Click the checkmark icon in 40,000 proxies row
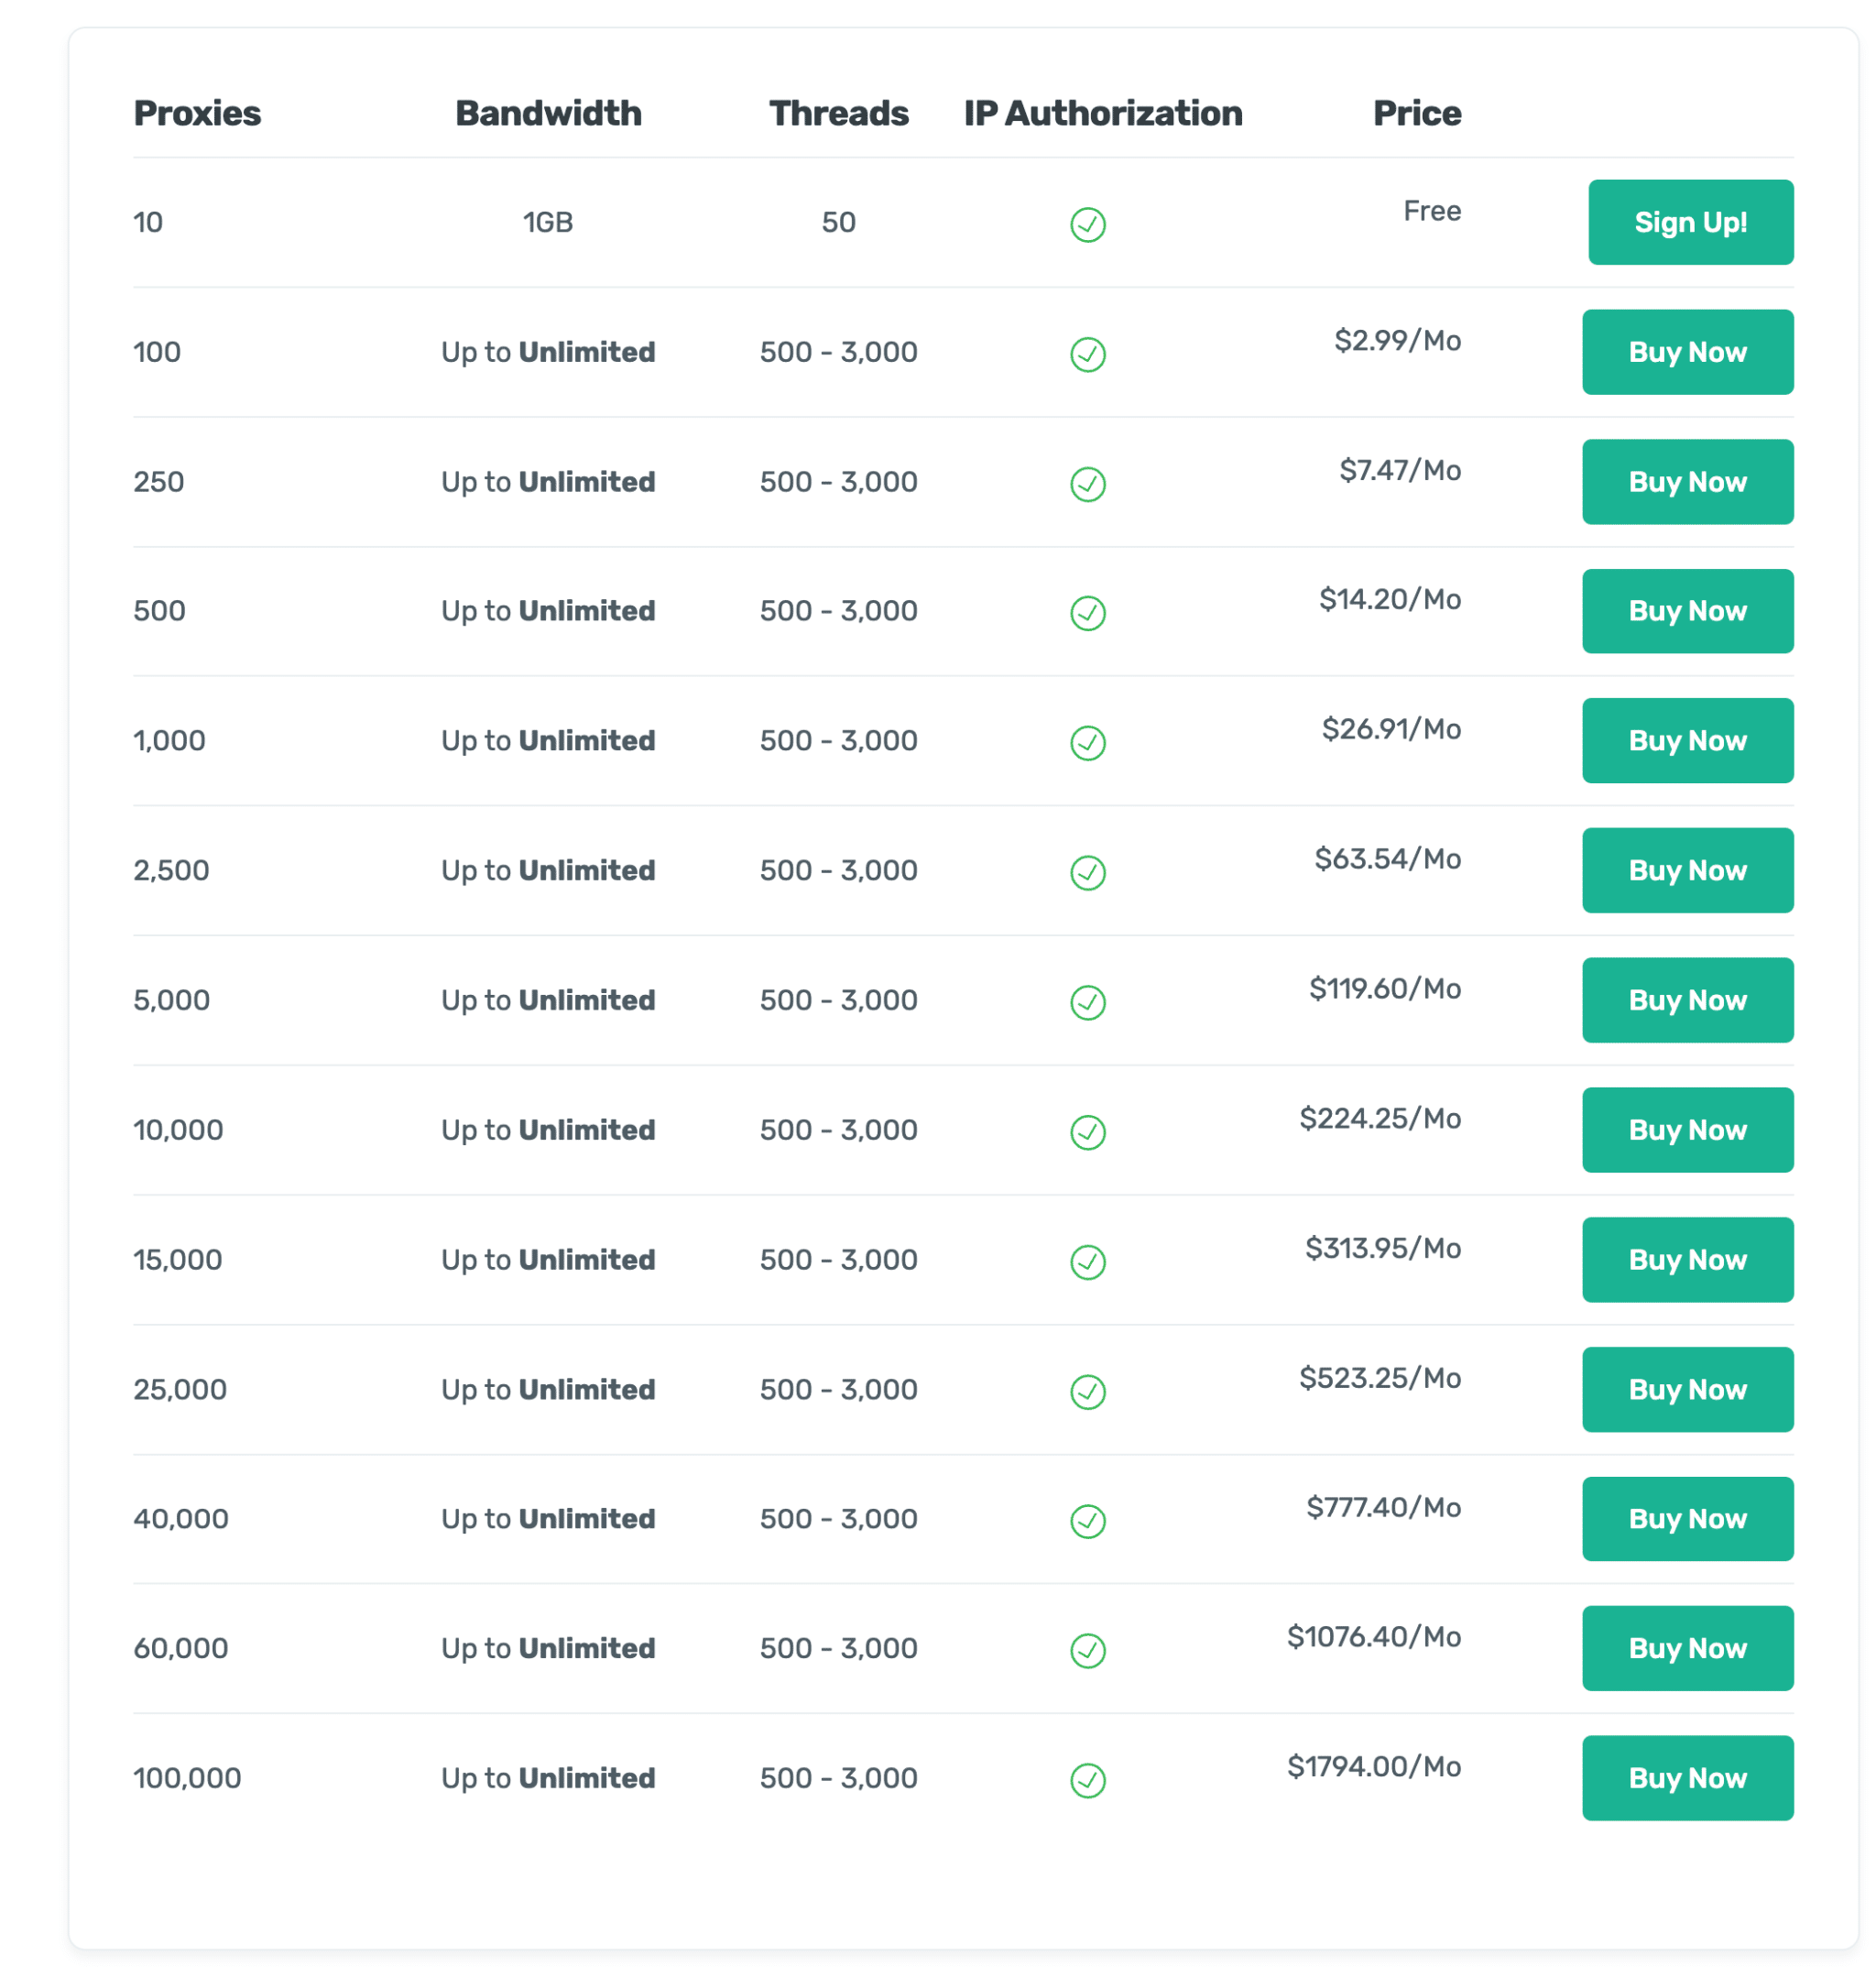1876x1988 pixels. pos(1088,1521)
